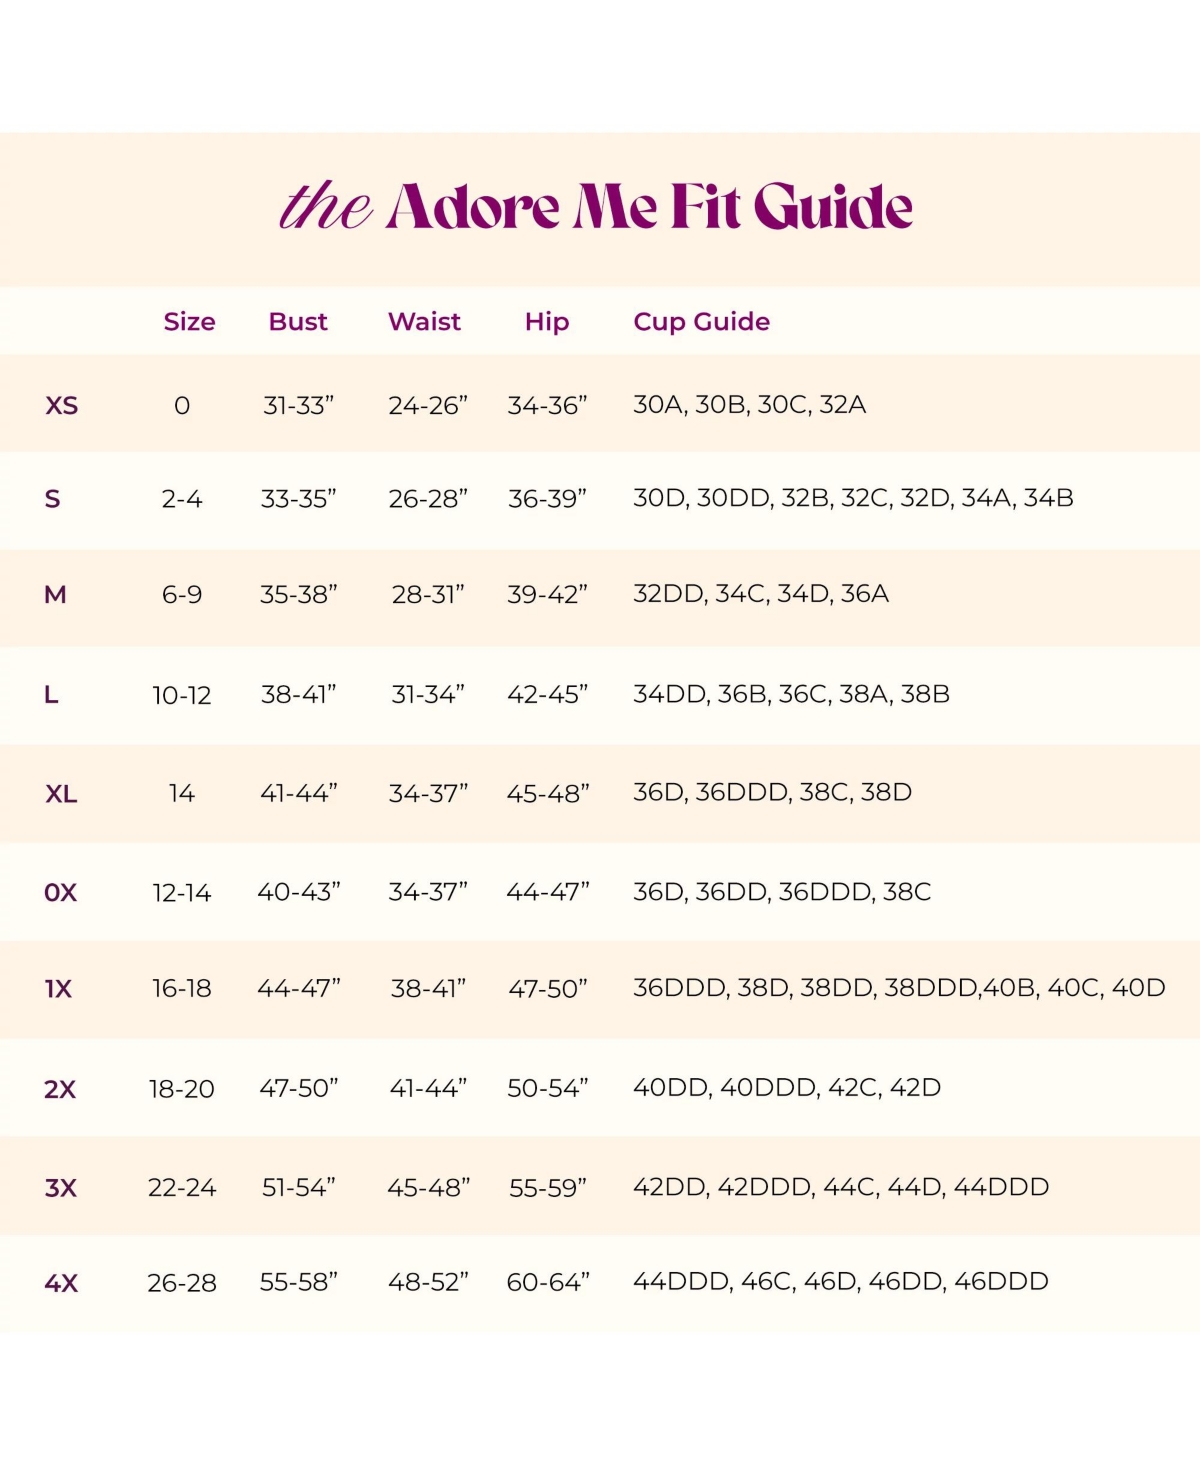Click the 31-33" bust measurement
This screenshot has width=1200, height=1466.
[x=298, y=405]
